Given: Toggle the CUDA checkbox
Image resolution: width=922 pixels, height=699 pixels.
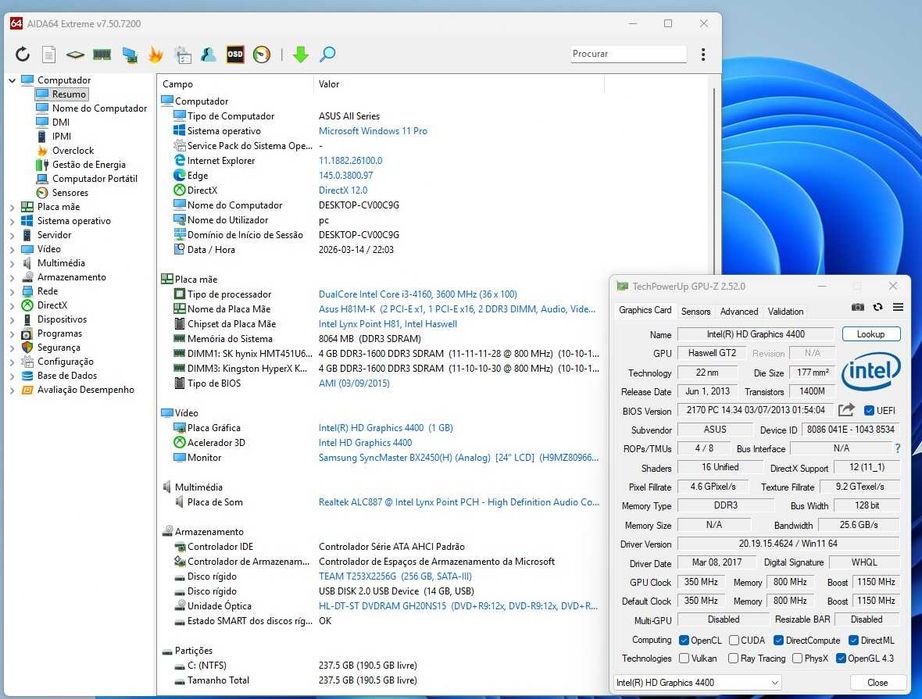Looking at the screenshot, I should [x=734, y=640].
